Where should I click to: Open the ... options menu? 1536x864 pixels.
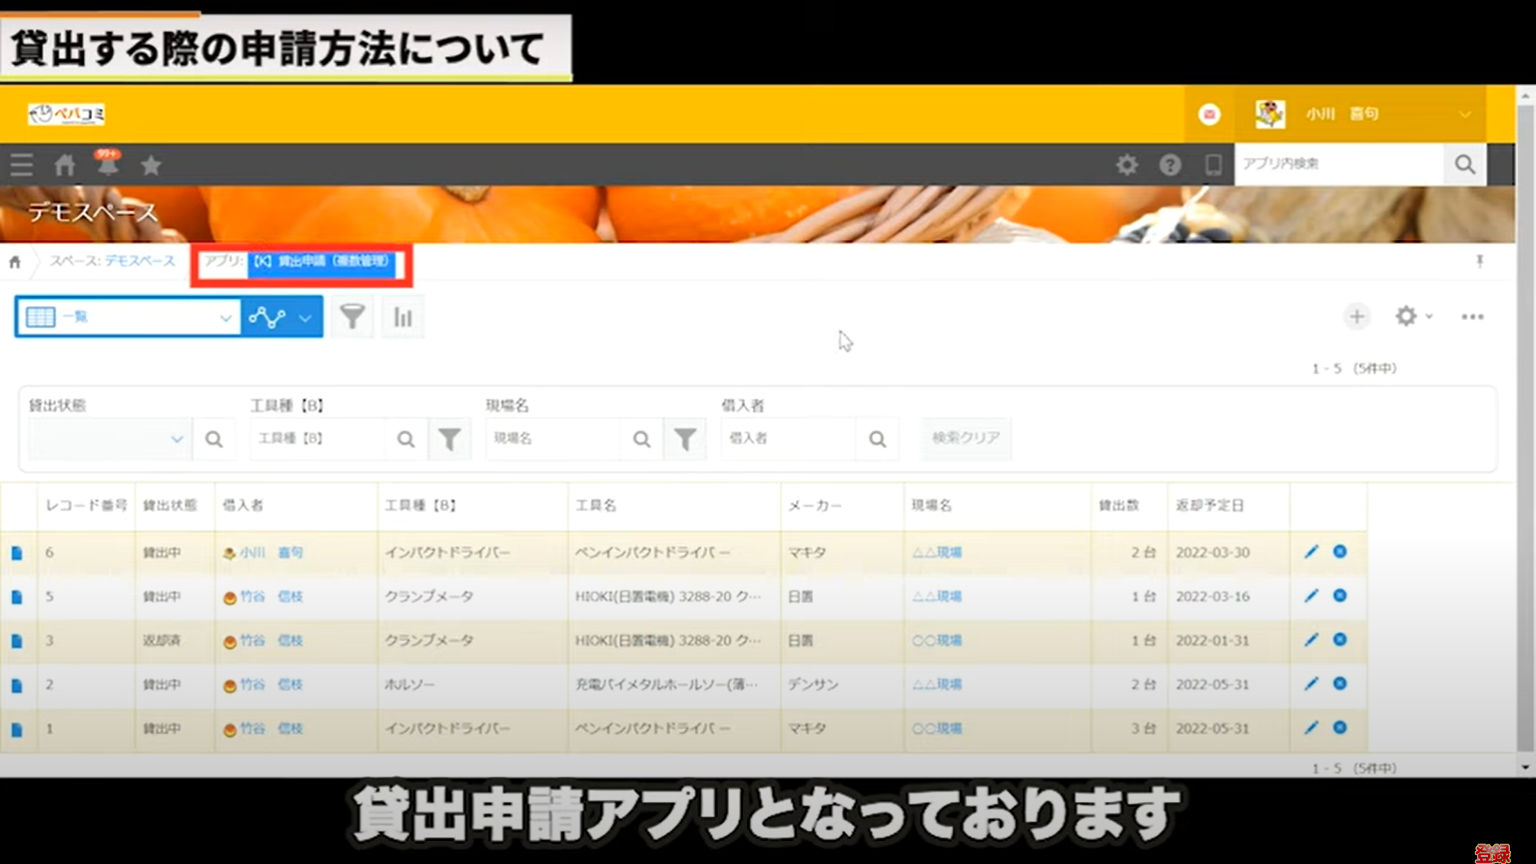tap(1472, 316)
